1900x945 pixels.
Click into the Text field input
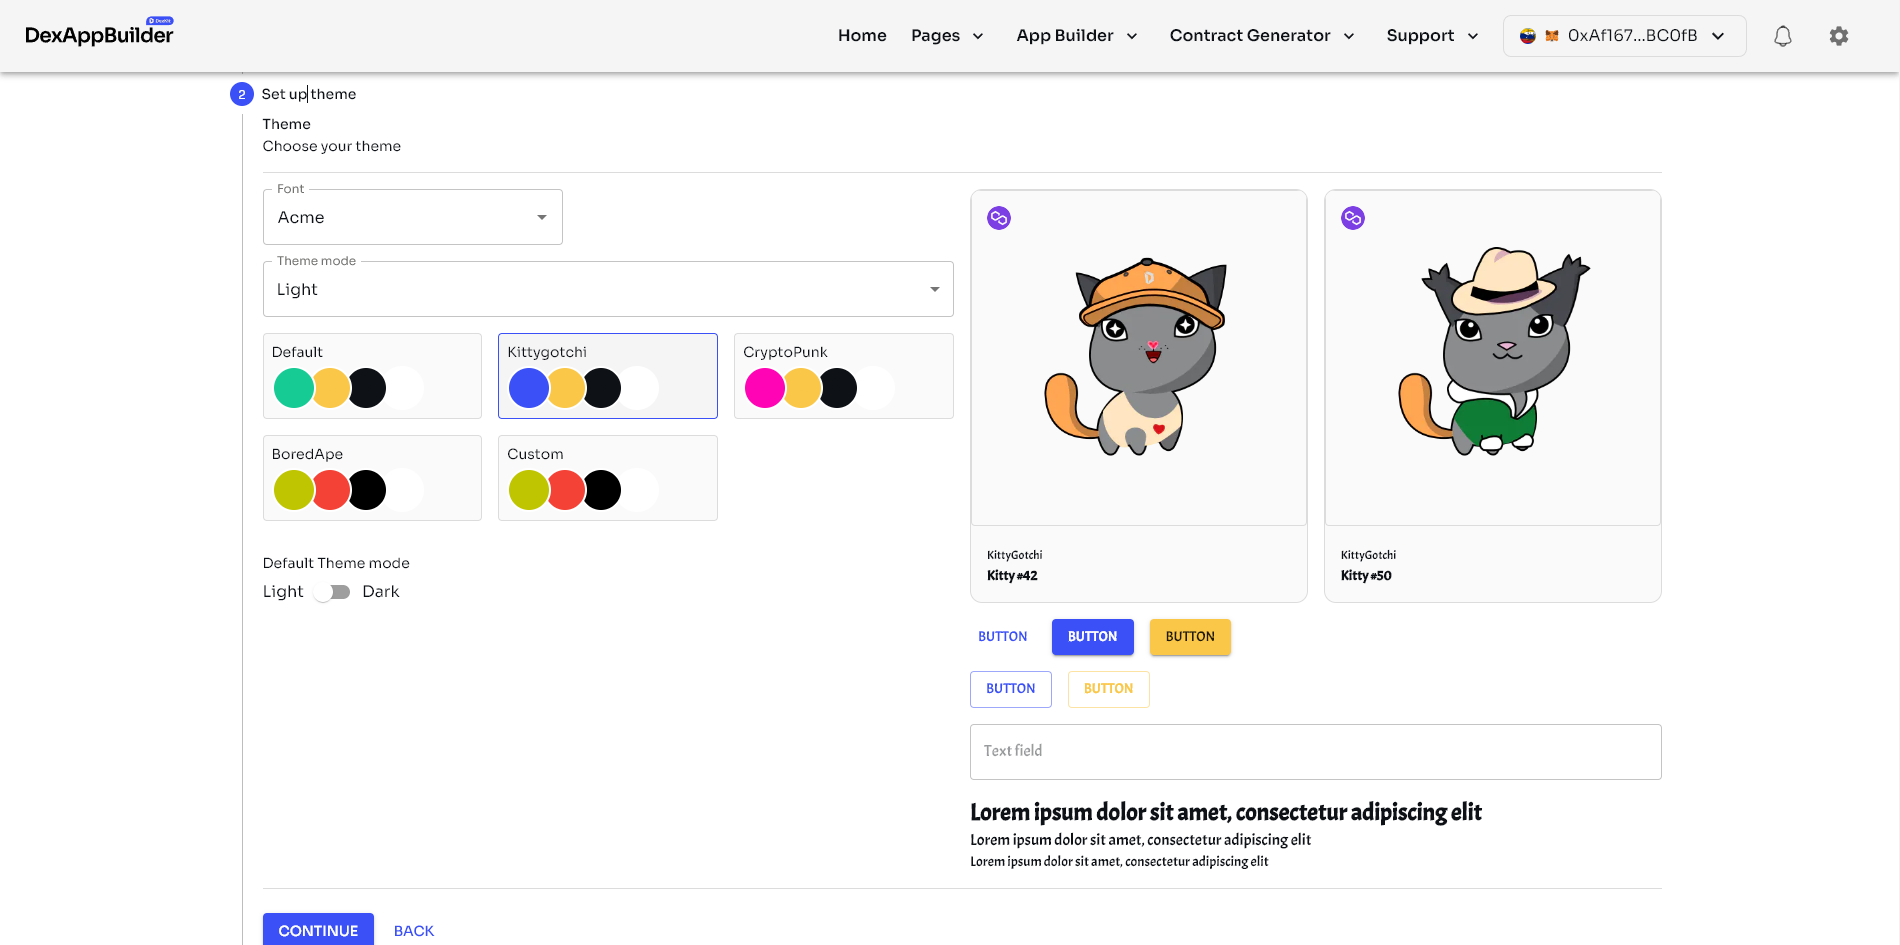(x=1315, y=751)
